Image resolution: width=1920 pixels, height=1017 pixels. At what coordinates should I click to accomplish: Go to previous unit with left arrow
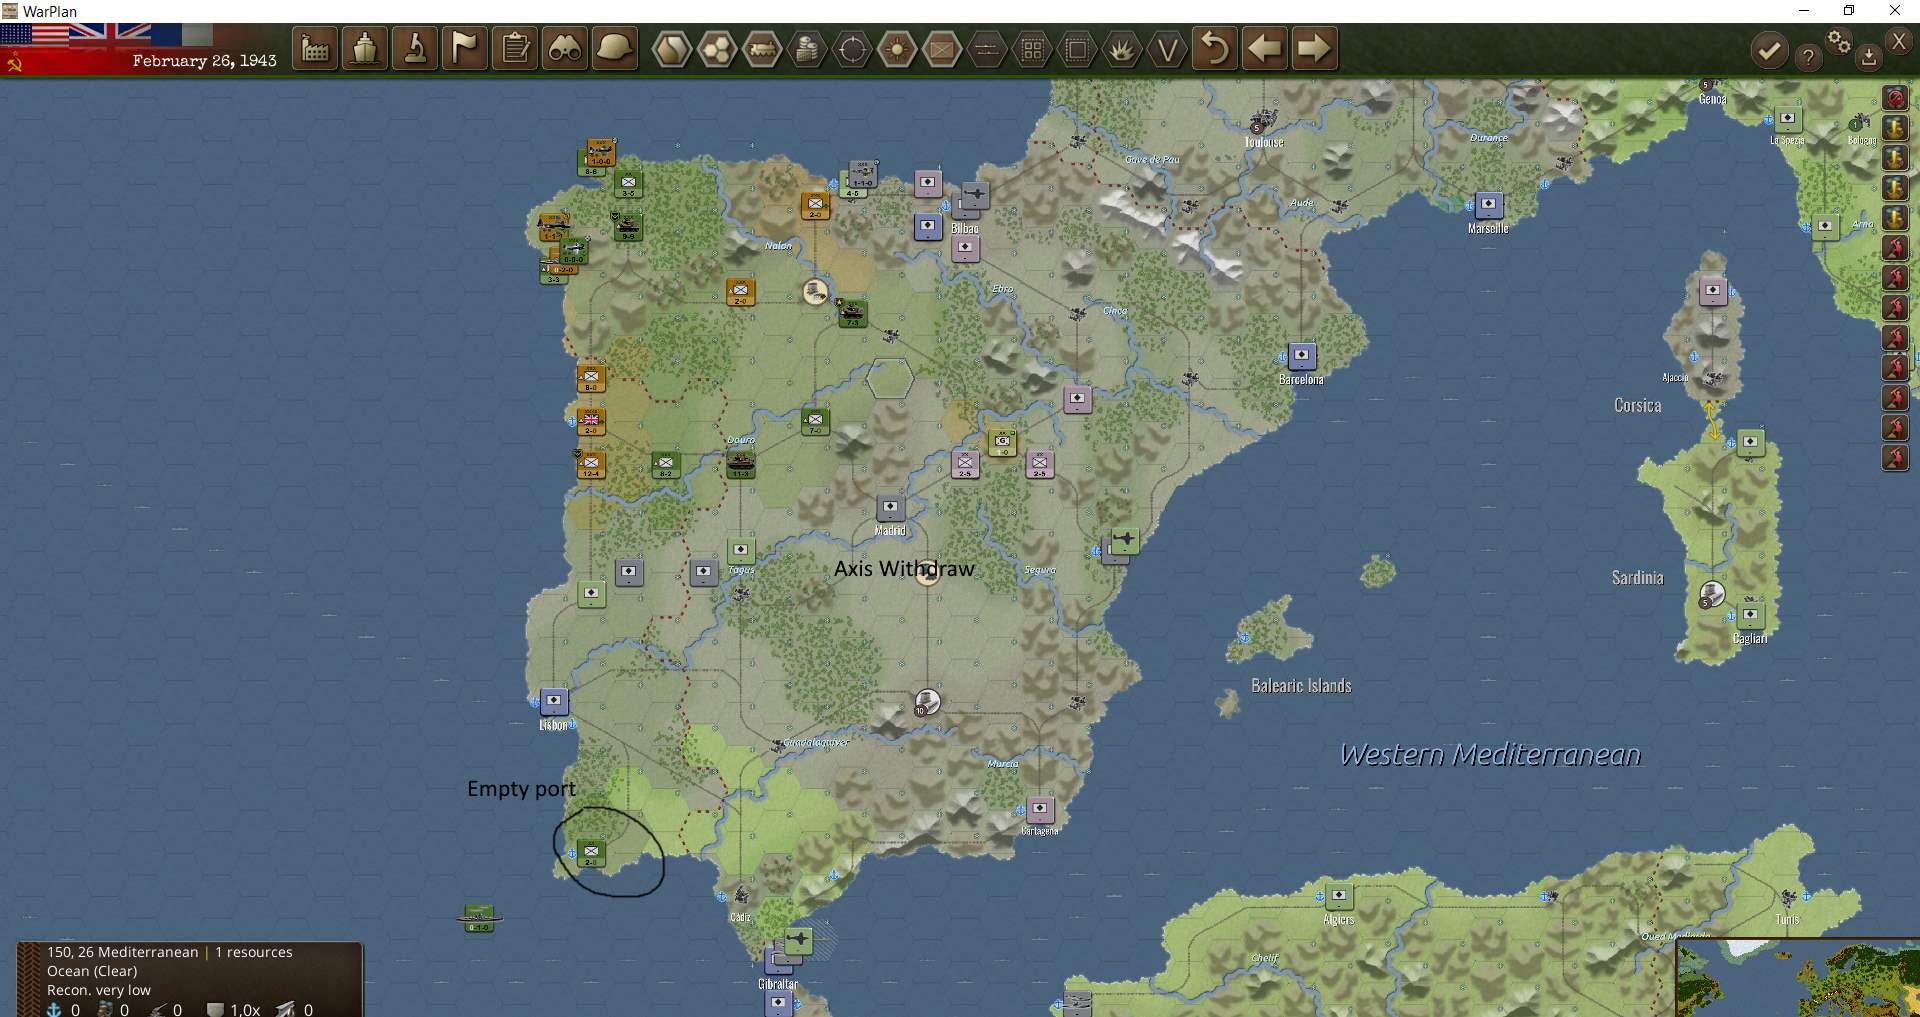pos(1265,49)
